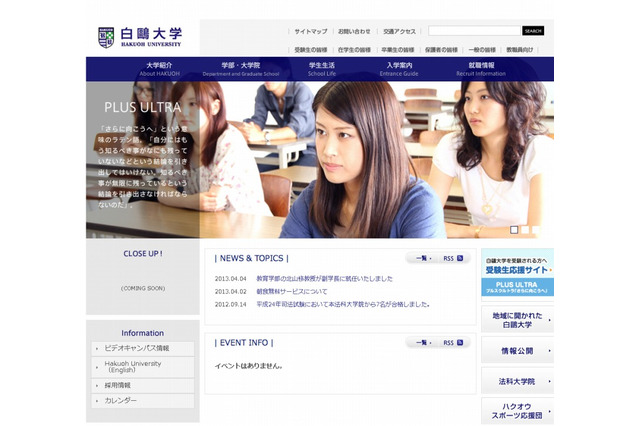Click the イベントはありません。 message text
640x426 pixels.
[x=249, y=366]
